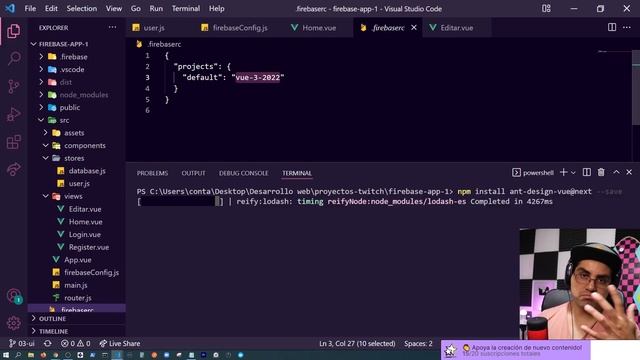Open the View menu

pyautogui.click(x=113, y=9)
